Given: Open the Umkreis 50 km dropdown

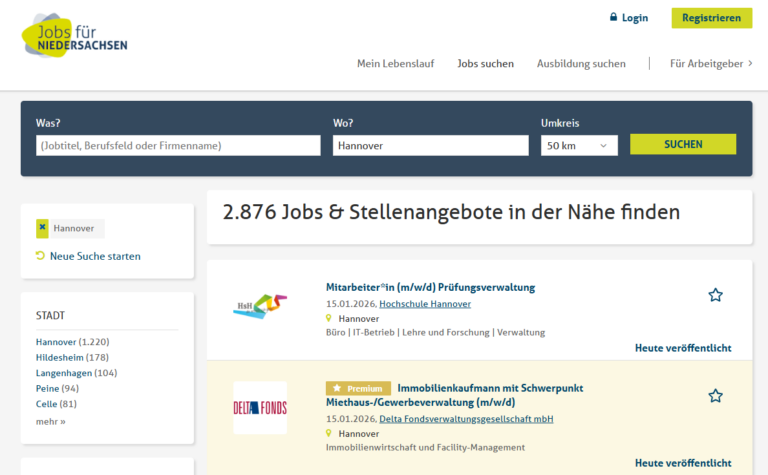Looking at the screenshot, I should point(579,146).
